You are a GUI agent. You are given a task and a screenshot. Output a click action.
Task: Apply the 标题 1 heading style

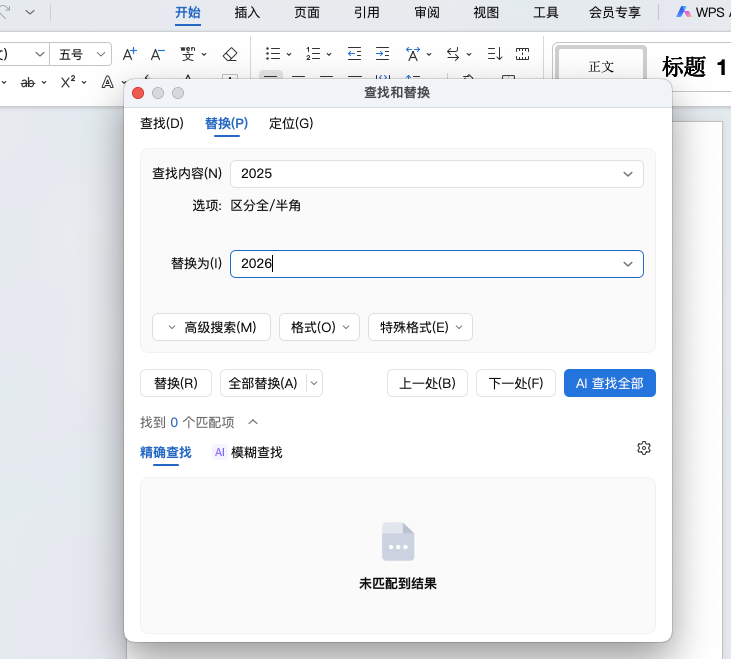(x=694, y=67)
